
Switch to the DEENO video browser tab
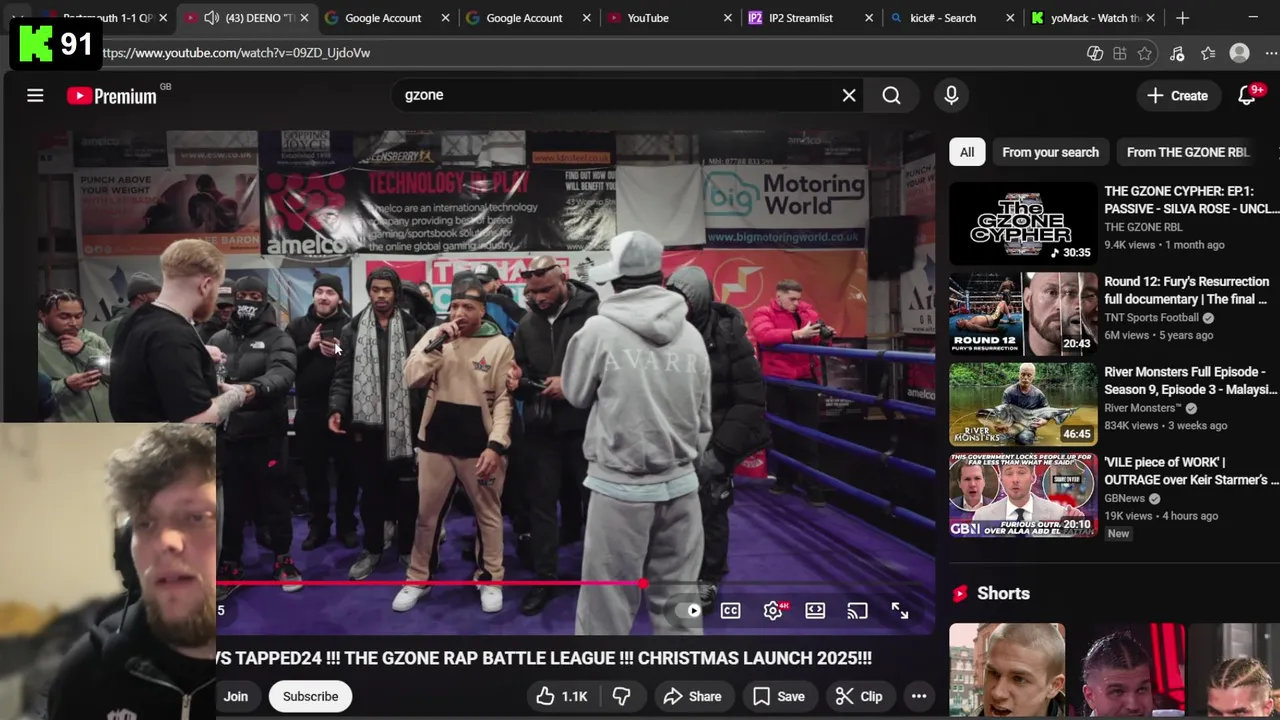click(x=247, y=18)
